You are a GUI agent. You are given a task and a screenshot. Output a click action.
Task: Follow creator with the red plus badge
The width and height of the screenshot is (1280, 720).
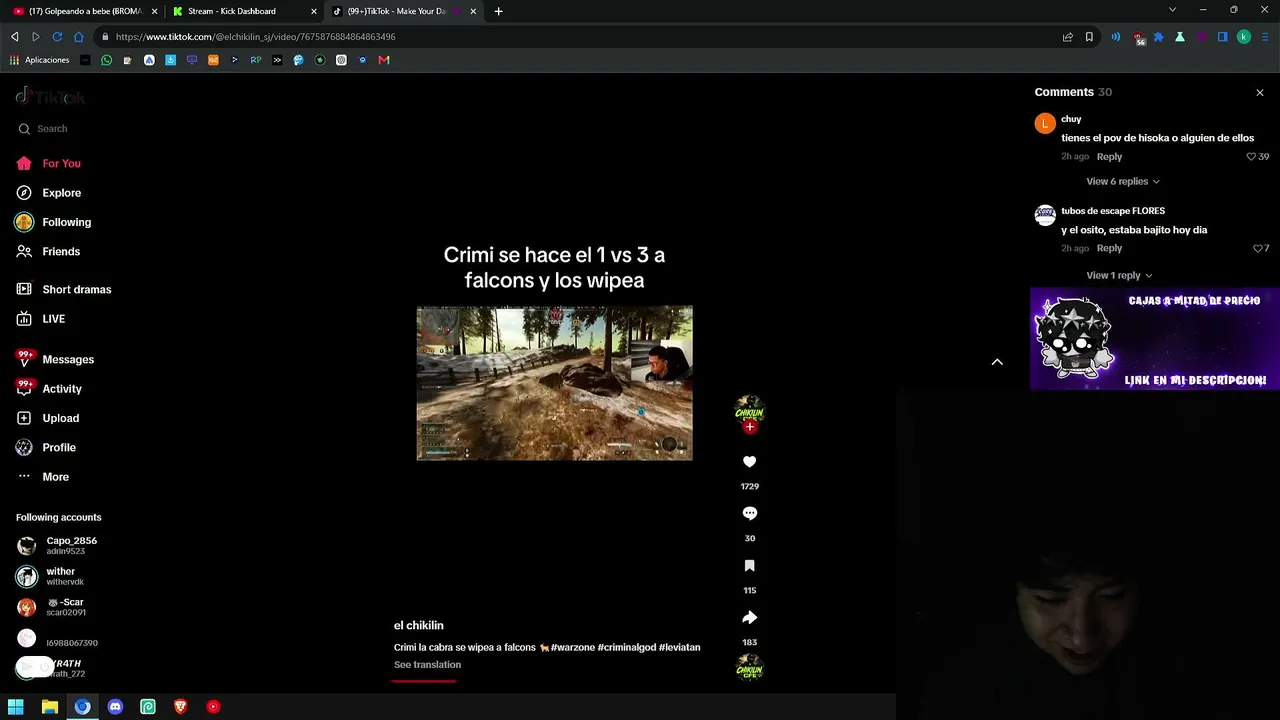click(750, 427)
